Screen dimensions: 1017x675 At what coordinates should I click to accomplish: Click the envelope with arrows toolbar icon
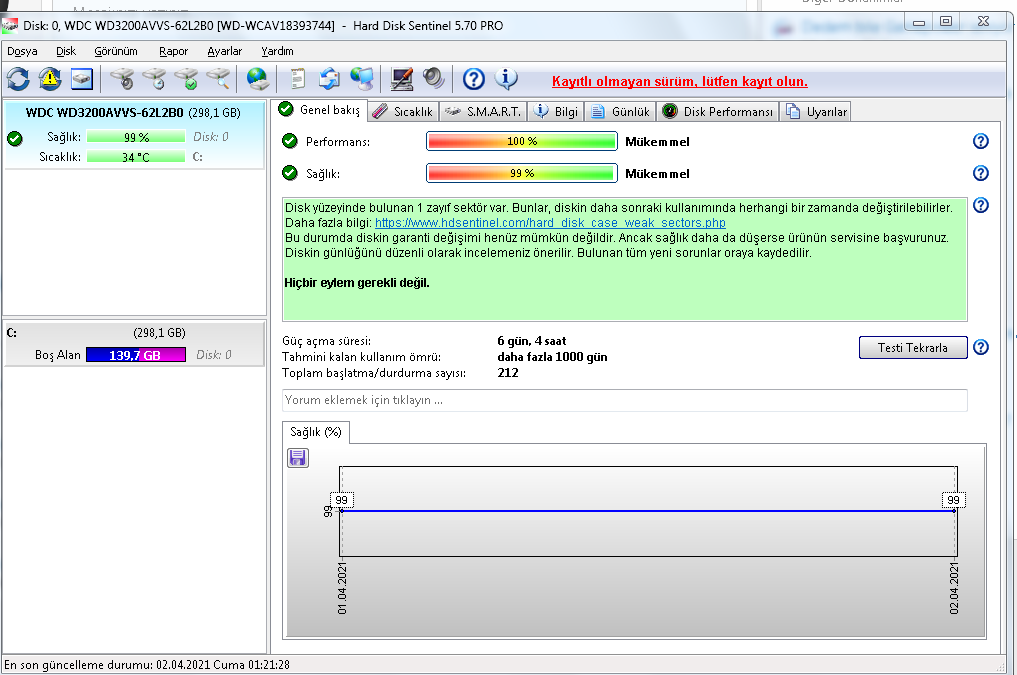[329, 80]
